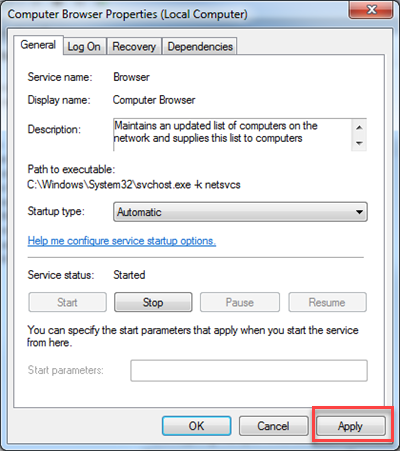
Task: Click the Cancel button
Action: (x=273, y=426)
